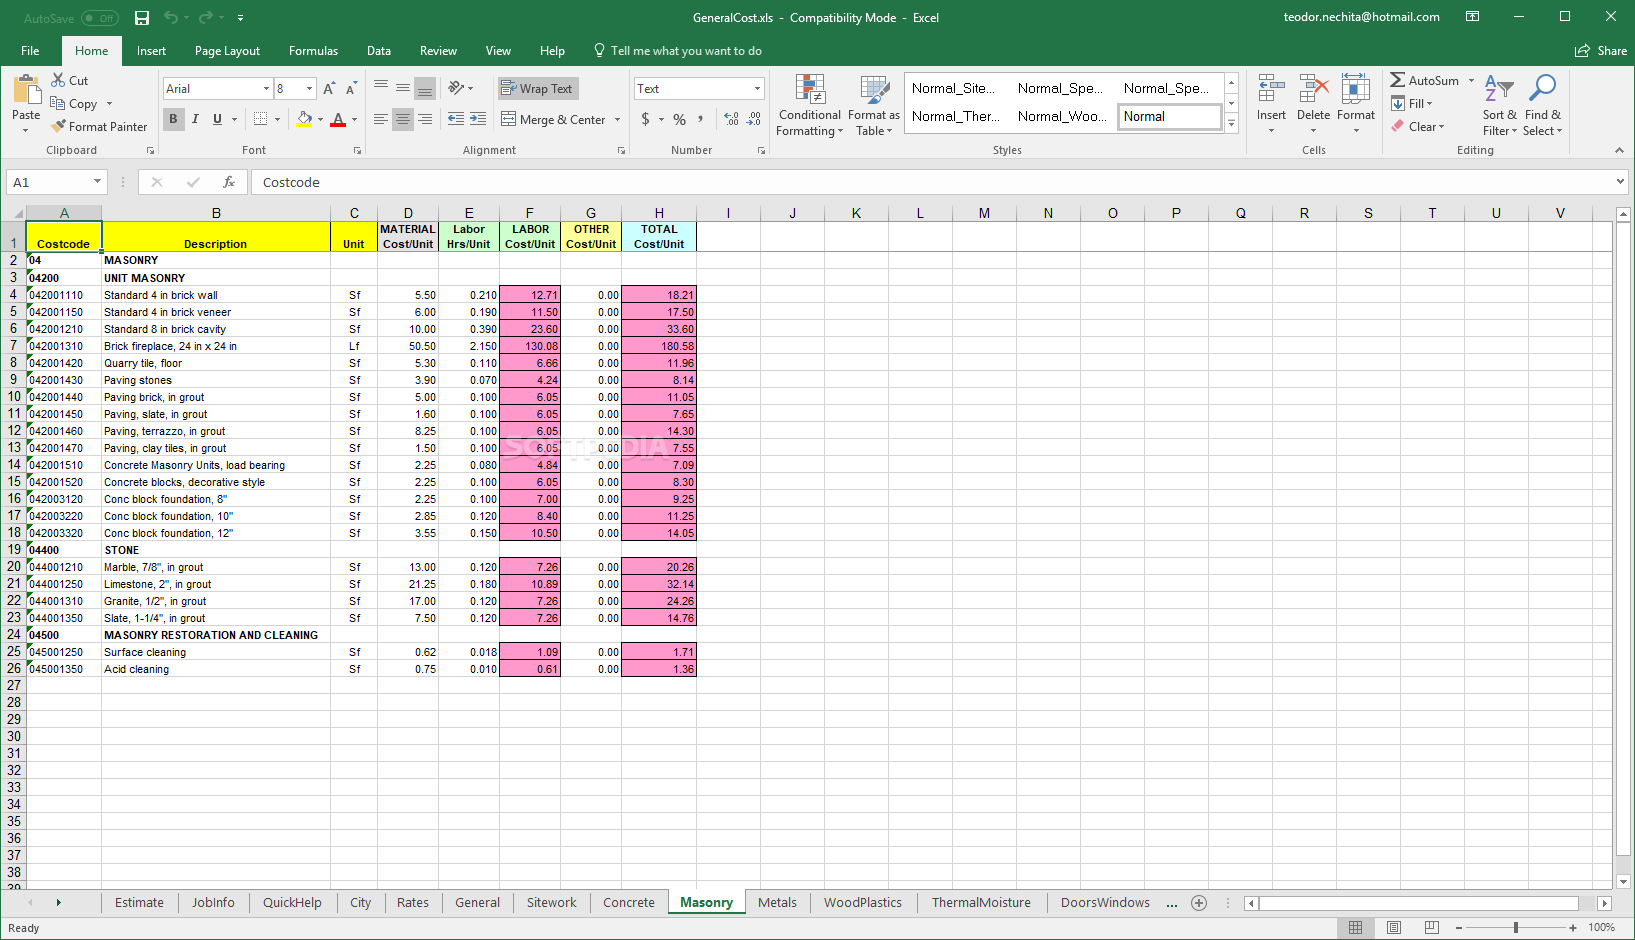Switch to the Insert ribbon tab
1635x940 pixels.
[151, 51]
